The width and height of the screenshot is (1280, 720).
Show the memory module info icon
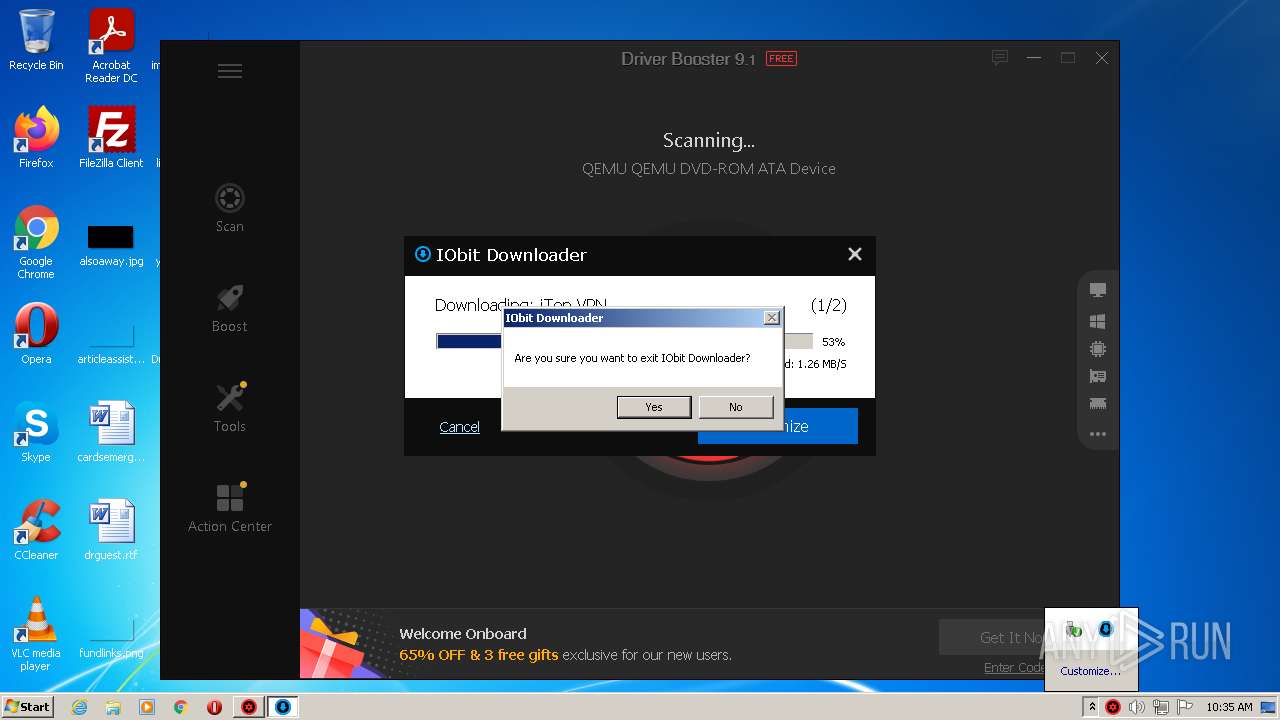pyautogui.click(x=1098, y=404)
